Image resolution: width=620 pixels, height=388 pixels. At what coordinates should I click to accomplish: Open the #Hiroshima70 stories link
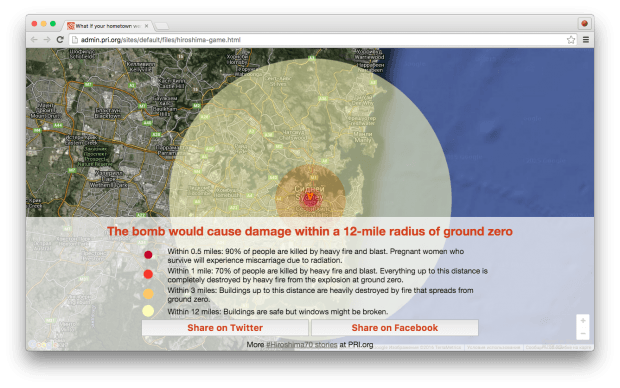pyautogui.click(x=302, y=344)
